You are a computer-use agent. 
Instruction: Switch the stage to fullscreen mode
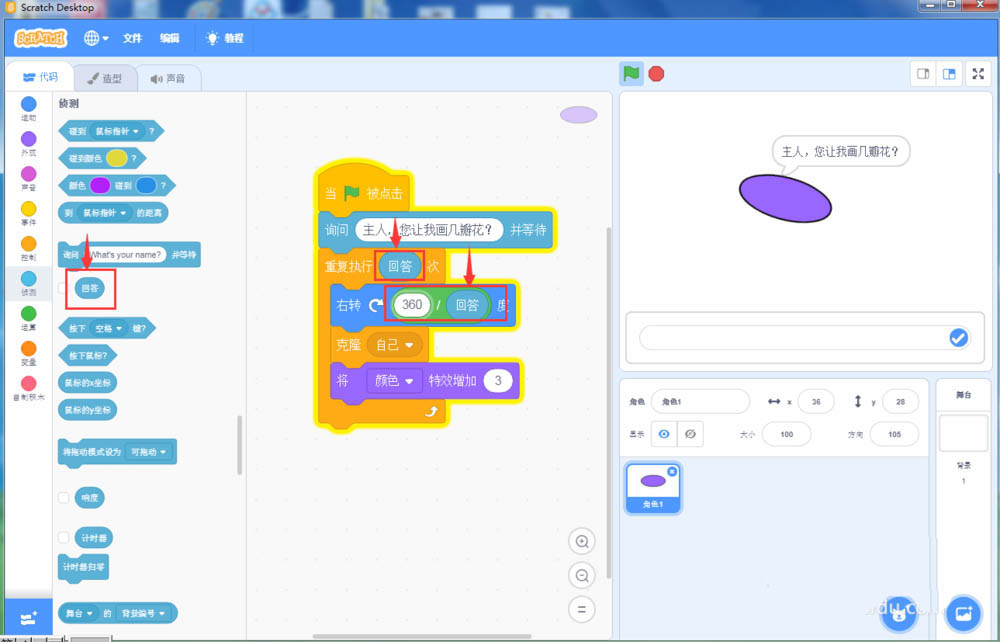[x=978, y=72]
